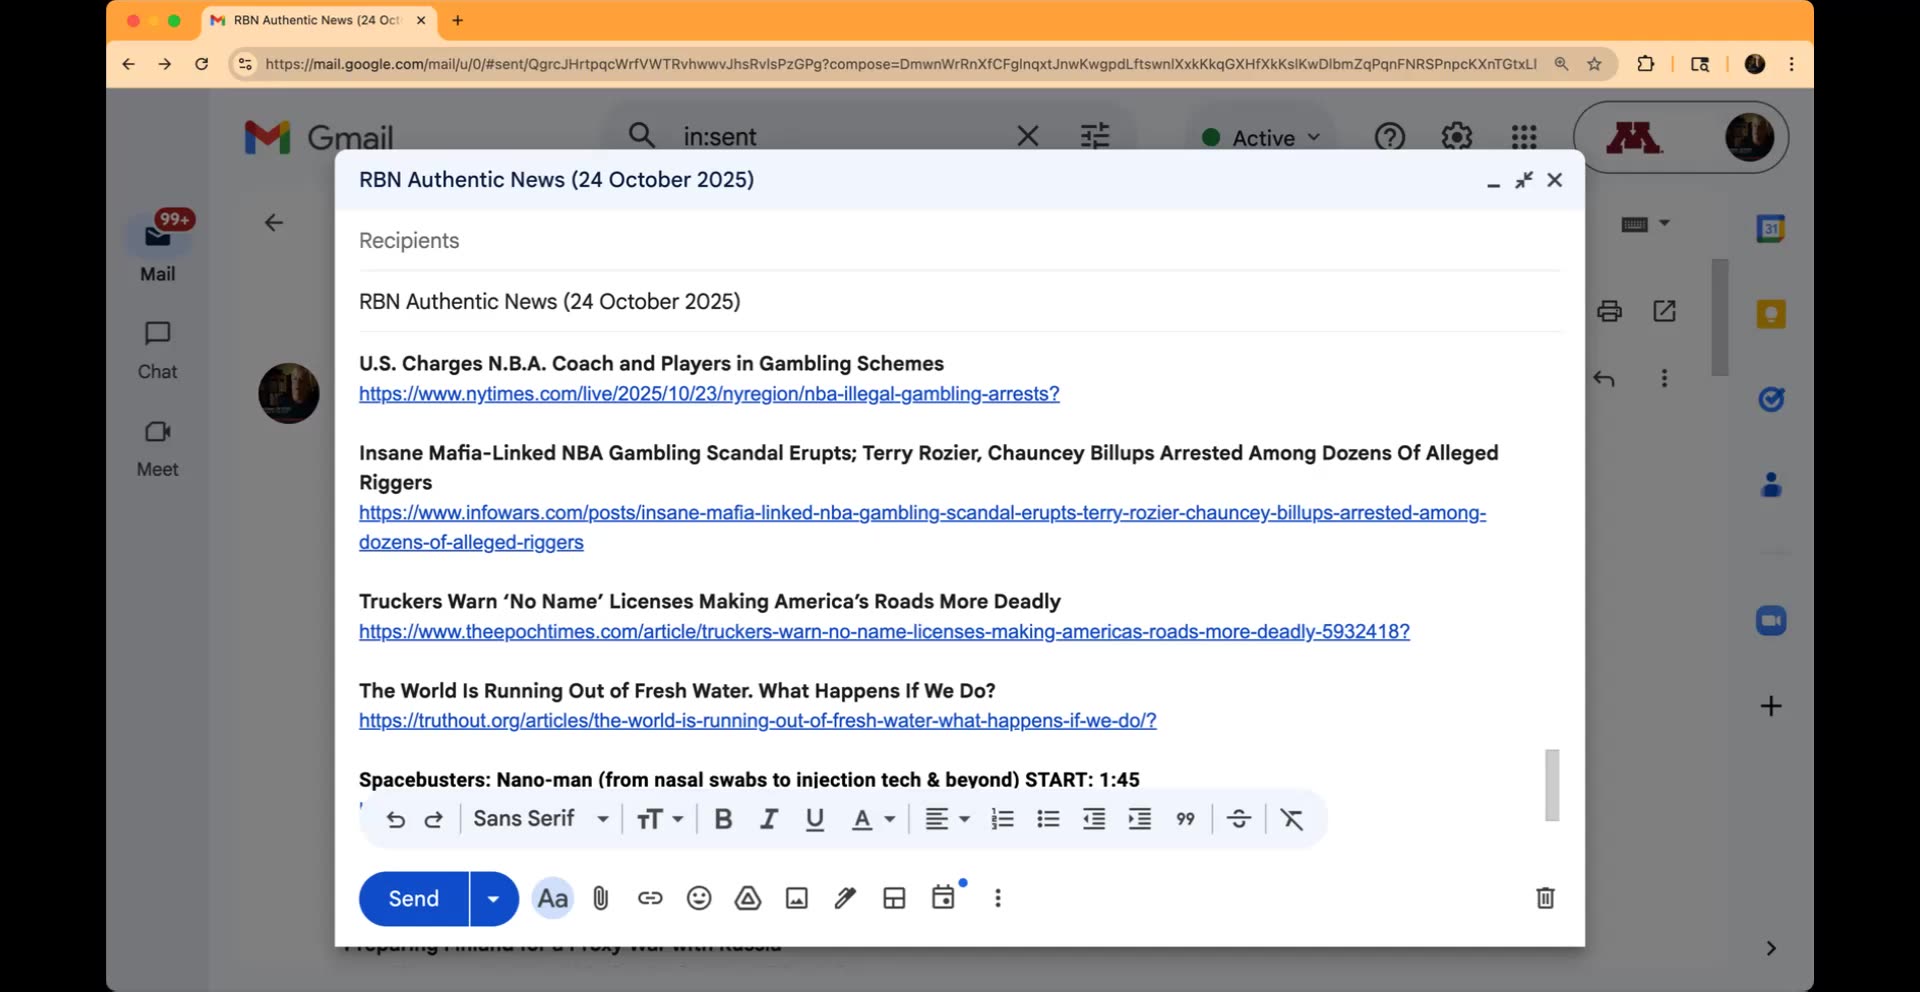This screenshot has height=992, width=1920.
Task: Insert signature pen icon
Action: pos(845,898)
